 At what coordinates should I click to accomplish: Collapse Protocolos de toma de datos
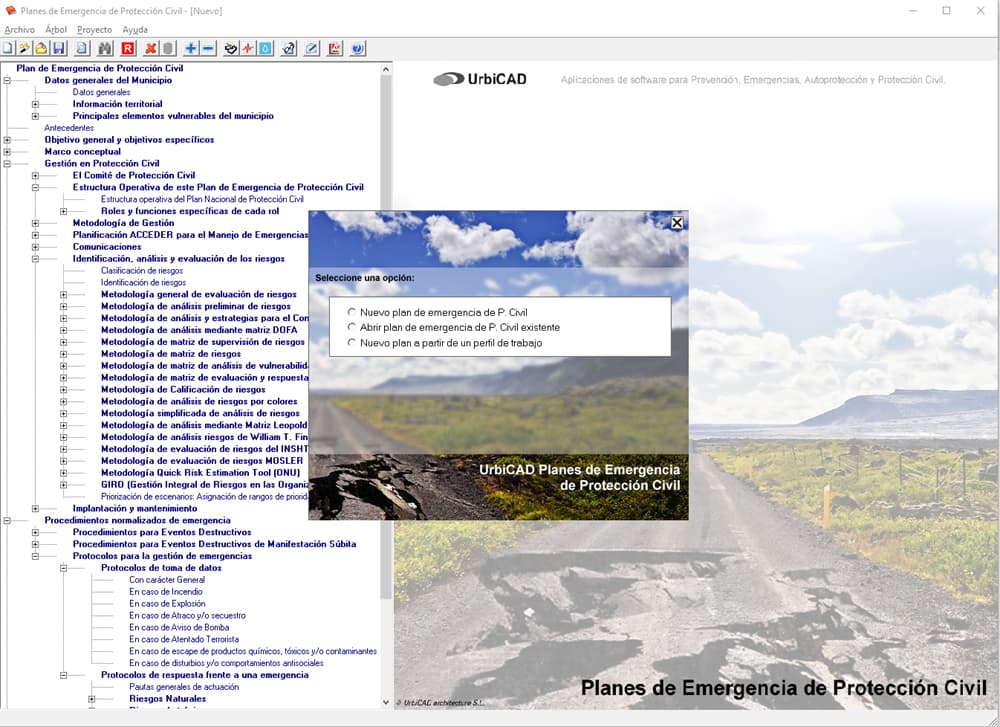63,568
